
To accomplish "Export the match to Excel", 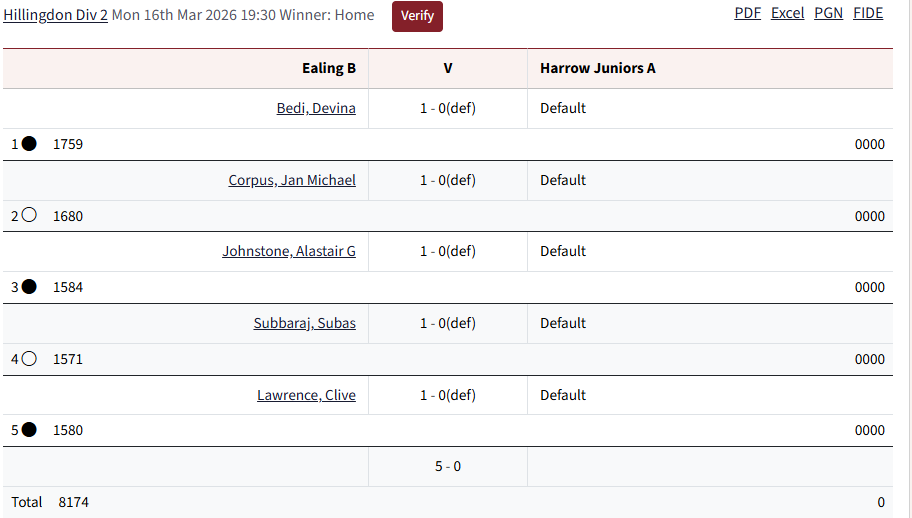I will click(x=787, y=13).
